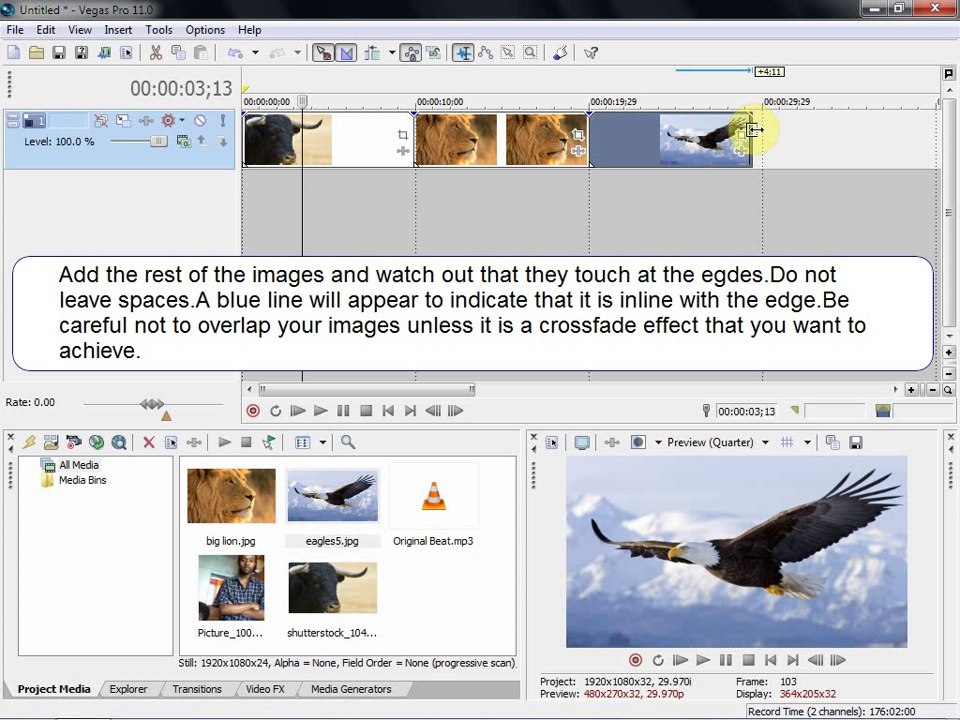Toggle Lock Envelopes to Events

coord(411,53)
